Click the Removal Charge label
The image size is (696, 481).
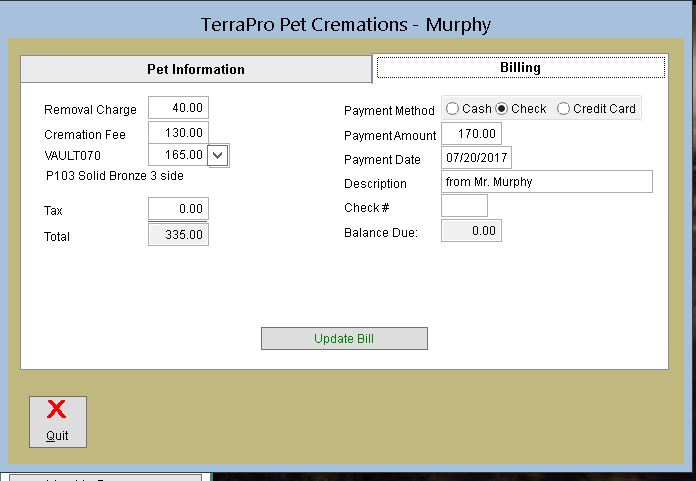[x=91, y=110]
